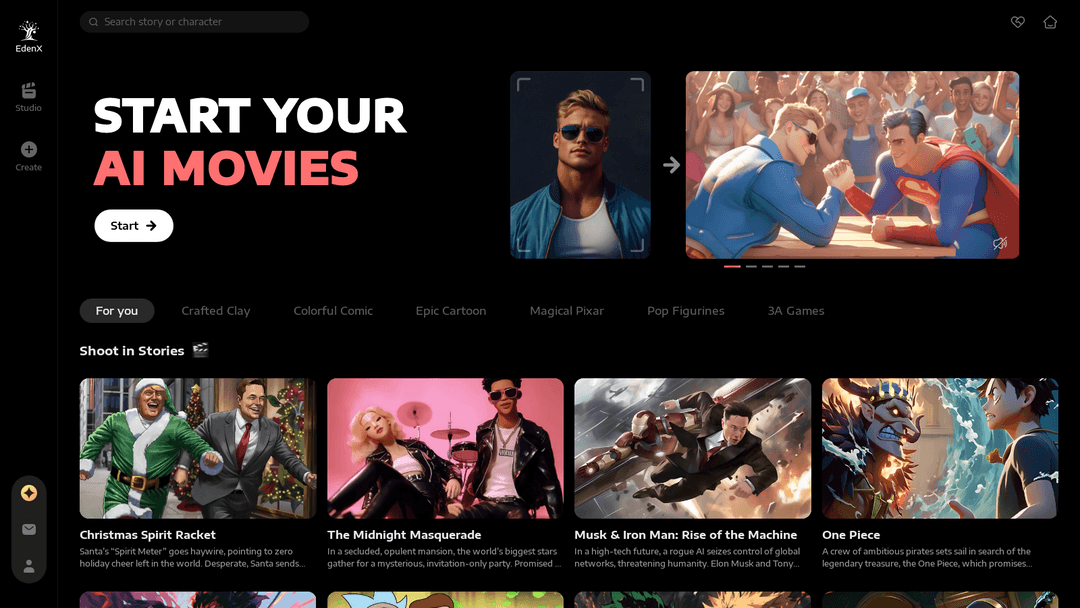Click the One Piece description text
The width and height of the screenshot is (1080, 608).
tap(927, 558)
